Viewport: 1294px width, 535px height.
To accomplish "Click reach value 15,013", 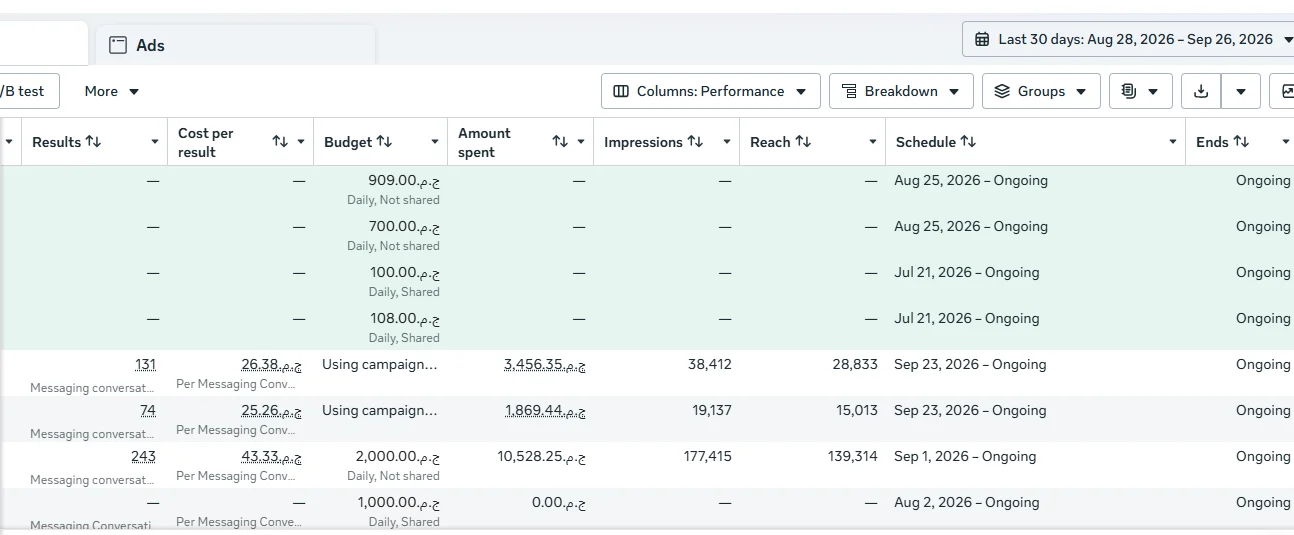I will 855,410.
